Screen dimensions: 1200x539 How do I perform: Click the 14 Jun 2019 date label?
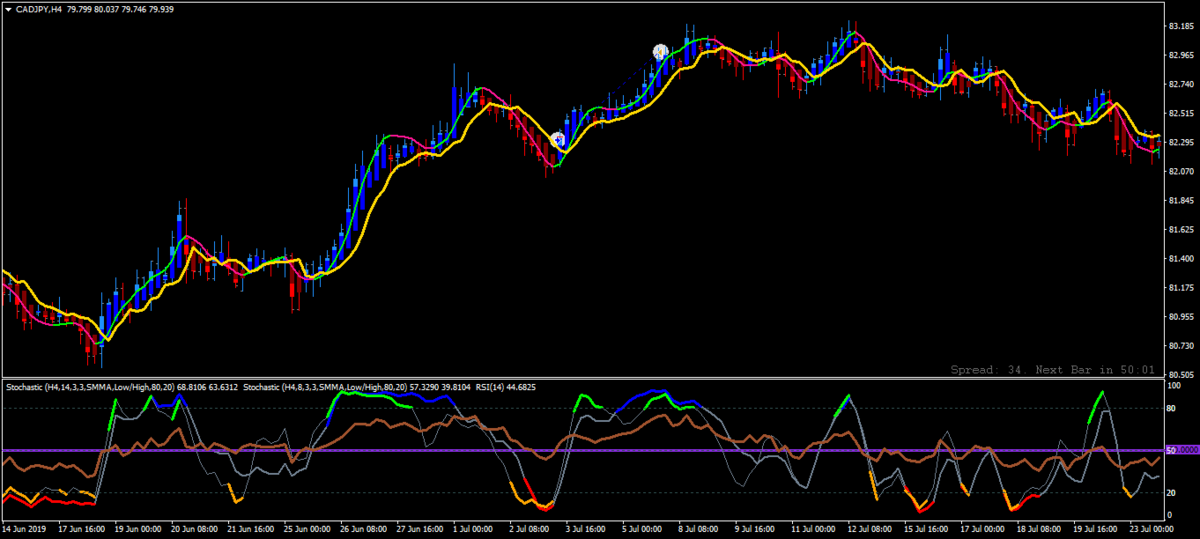pyautogui.click(x=24, y=527)
